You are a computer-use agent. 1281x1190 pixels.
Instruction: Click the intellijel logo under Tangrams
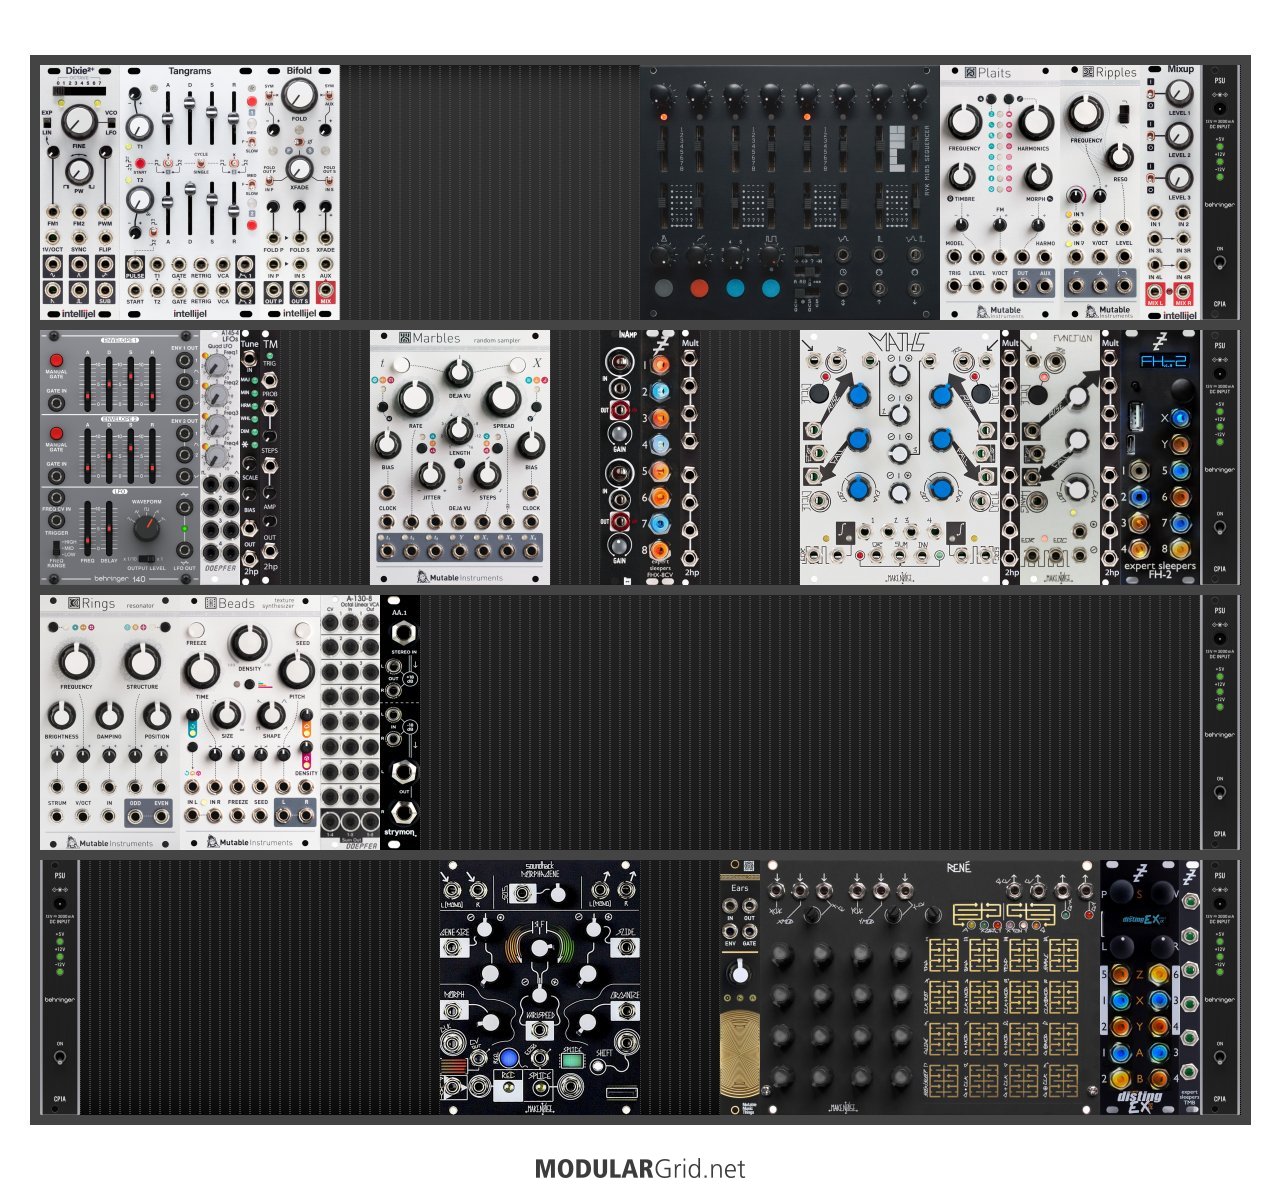click(190, 313)
